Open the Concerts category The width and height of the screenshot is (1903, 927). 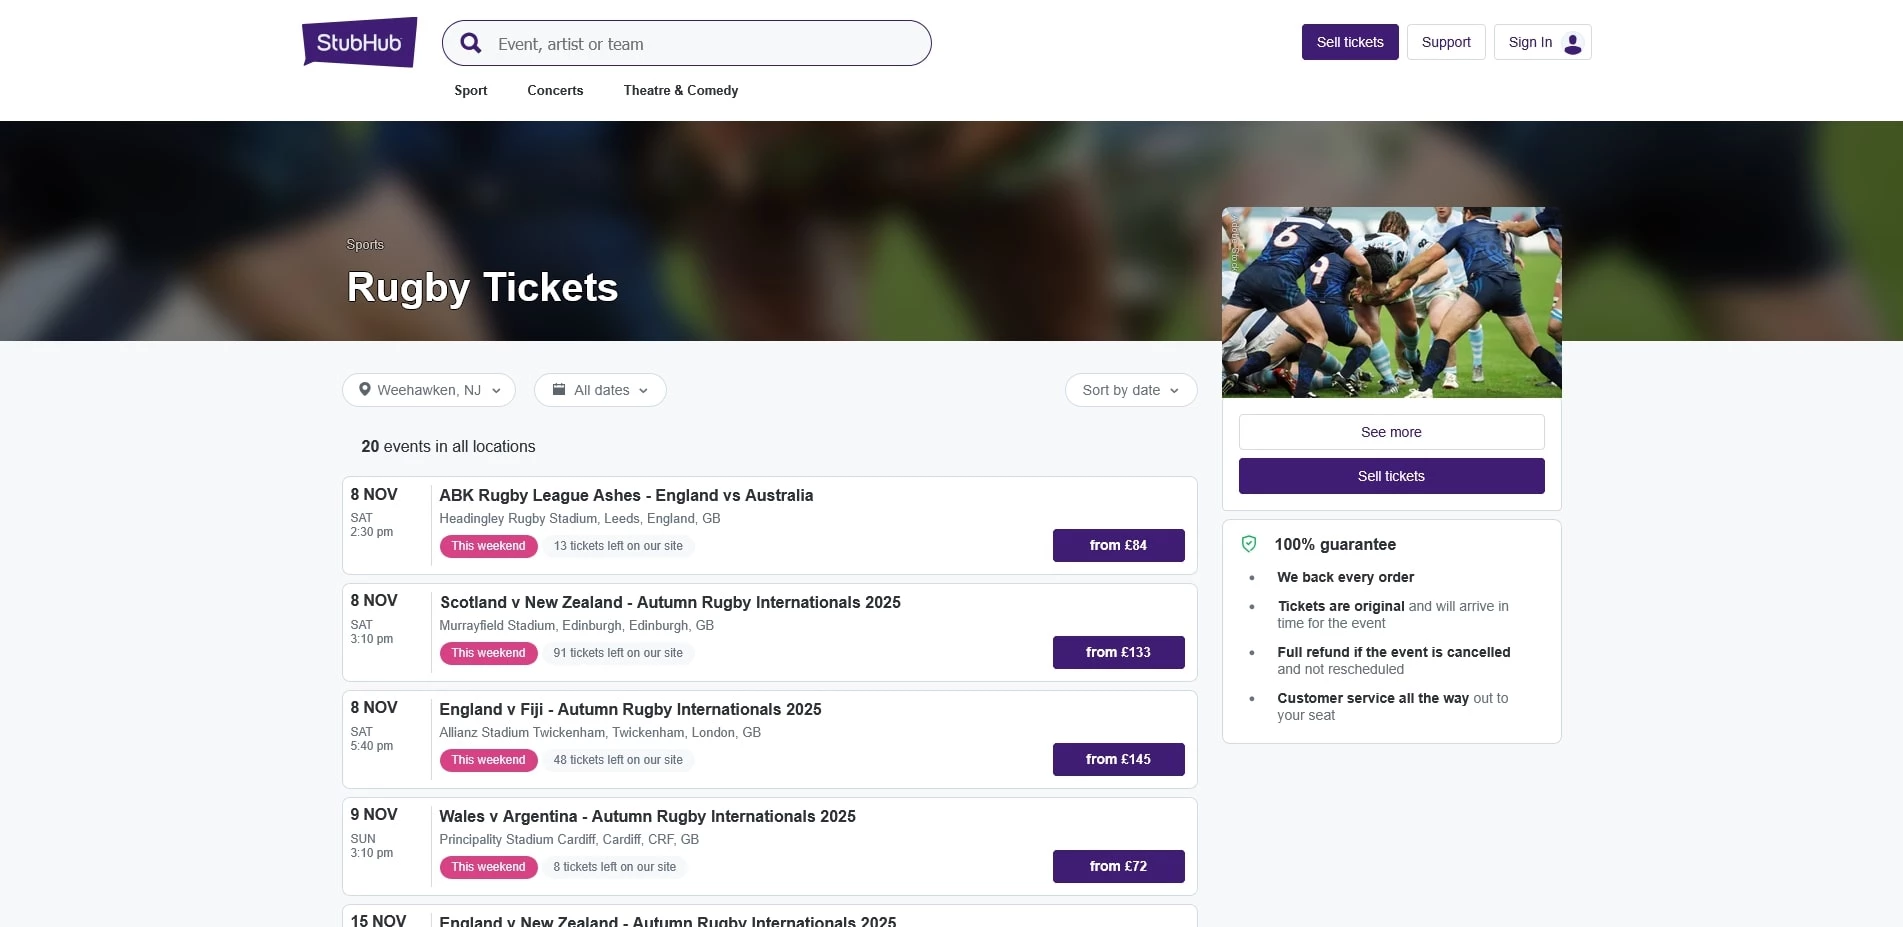[554, 90]
